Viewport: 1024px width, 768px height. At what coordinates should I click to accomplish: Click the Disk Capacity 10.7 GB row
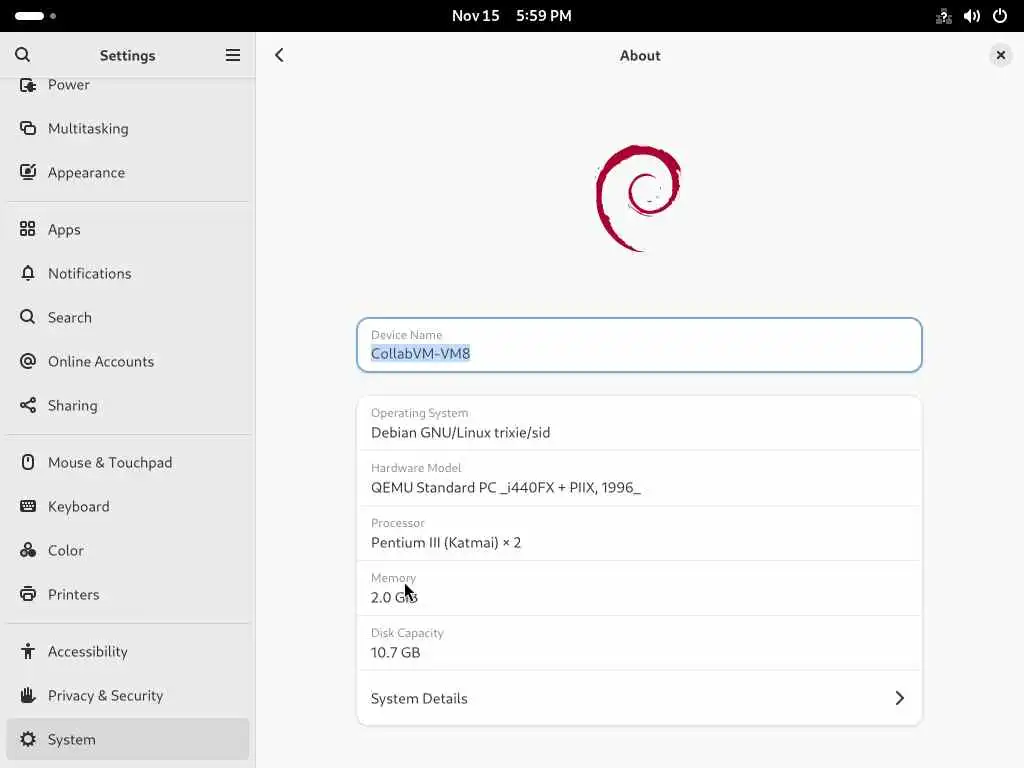(x=639, y=643)
